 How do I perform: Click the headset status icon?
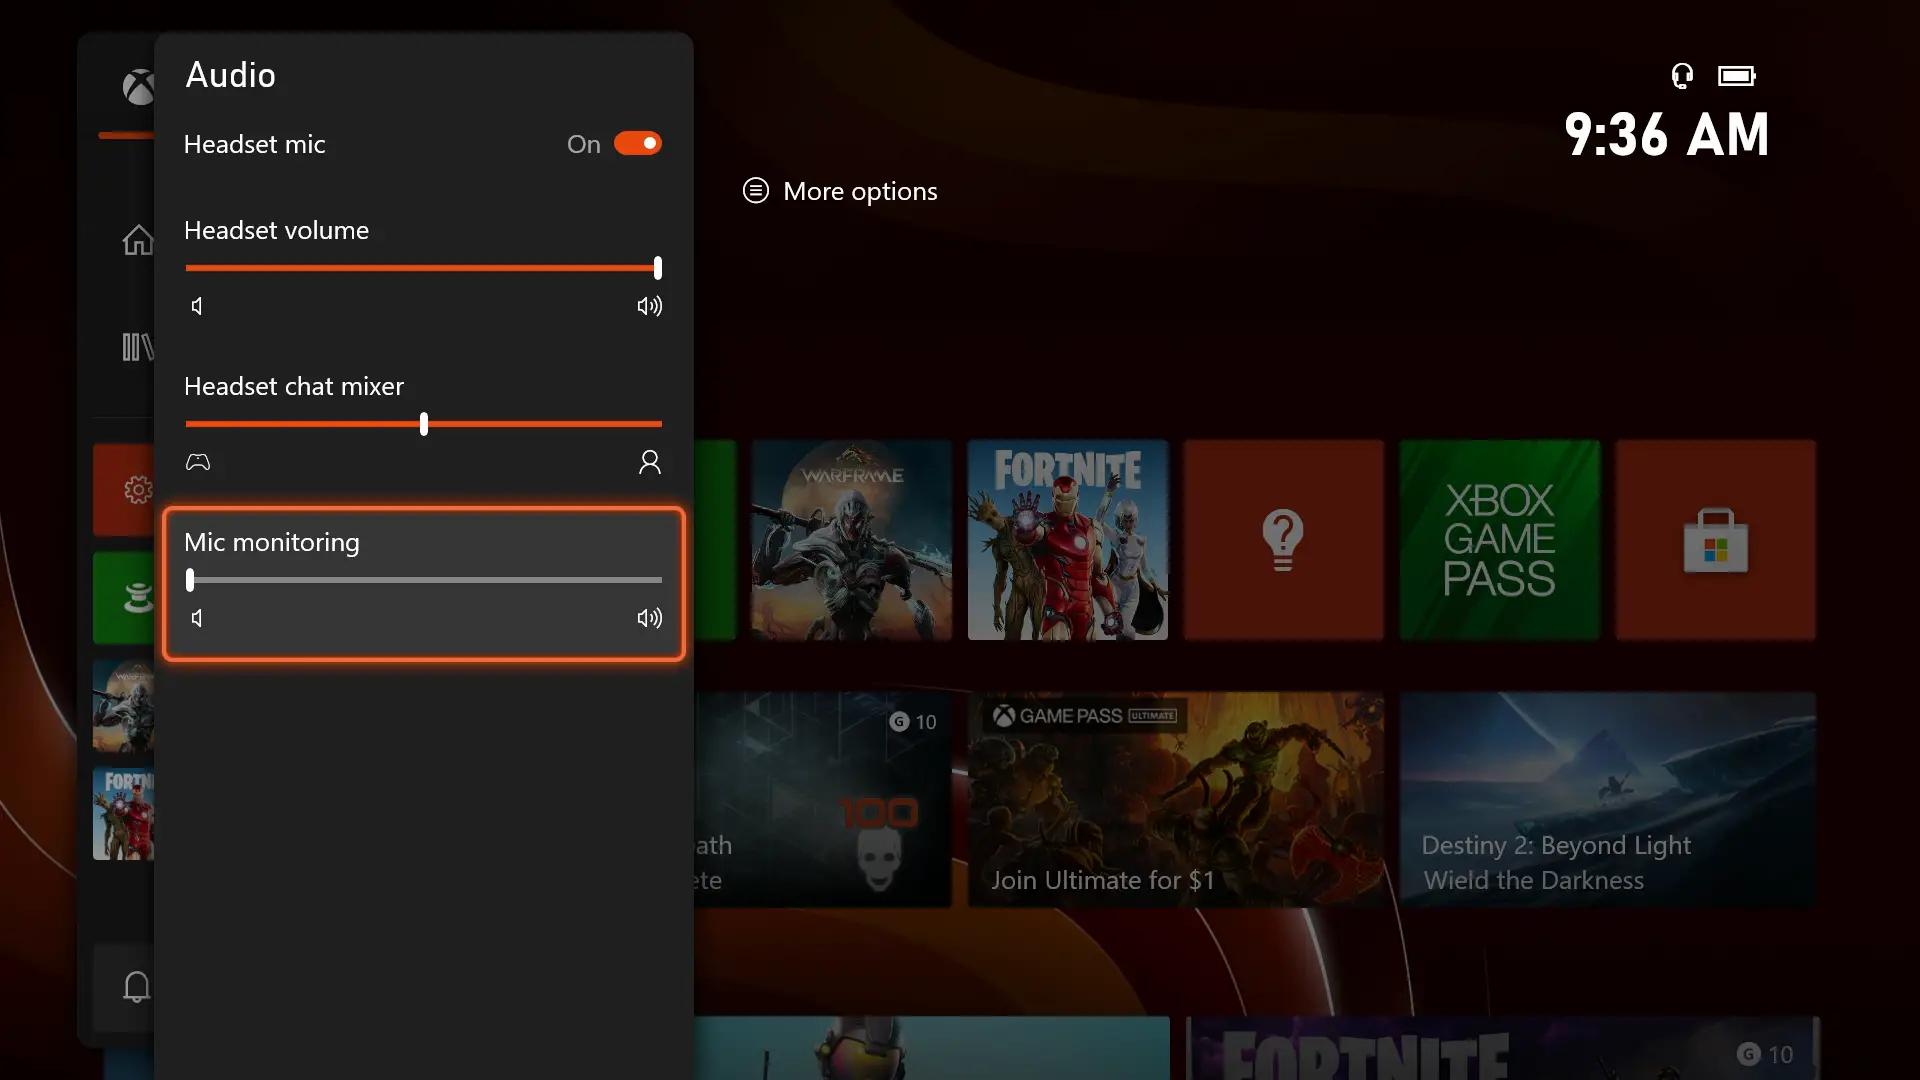(x=1682, y=76)
